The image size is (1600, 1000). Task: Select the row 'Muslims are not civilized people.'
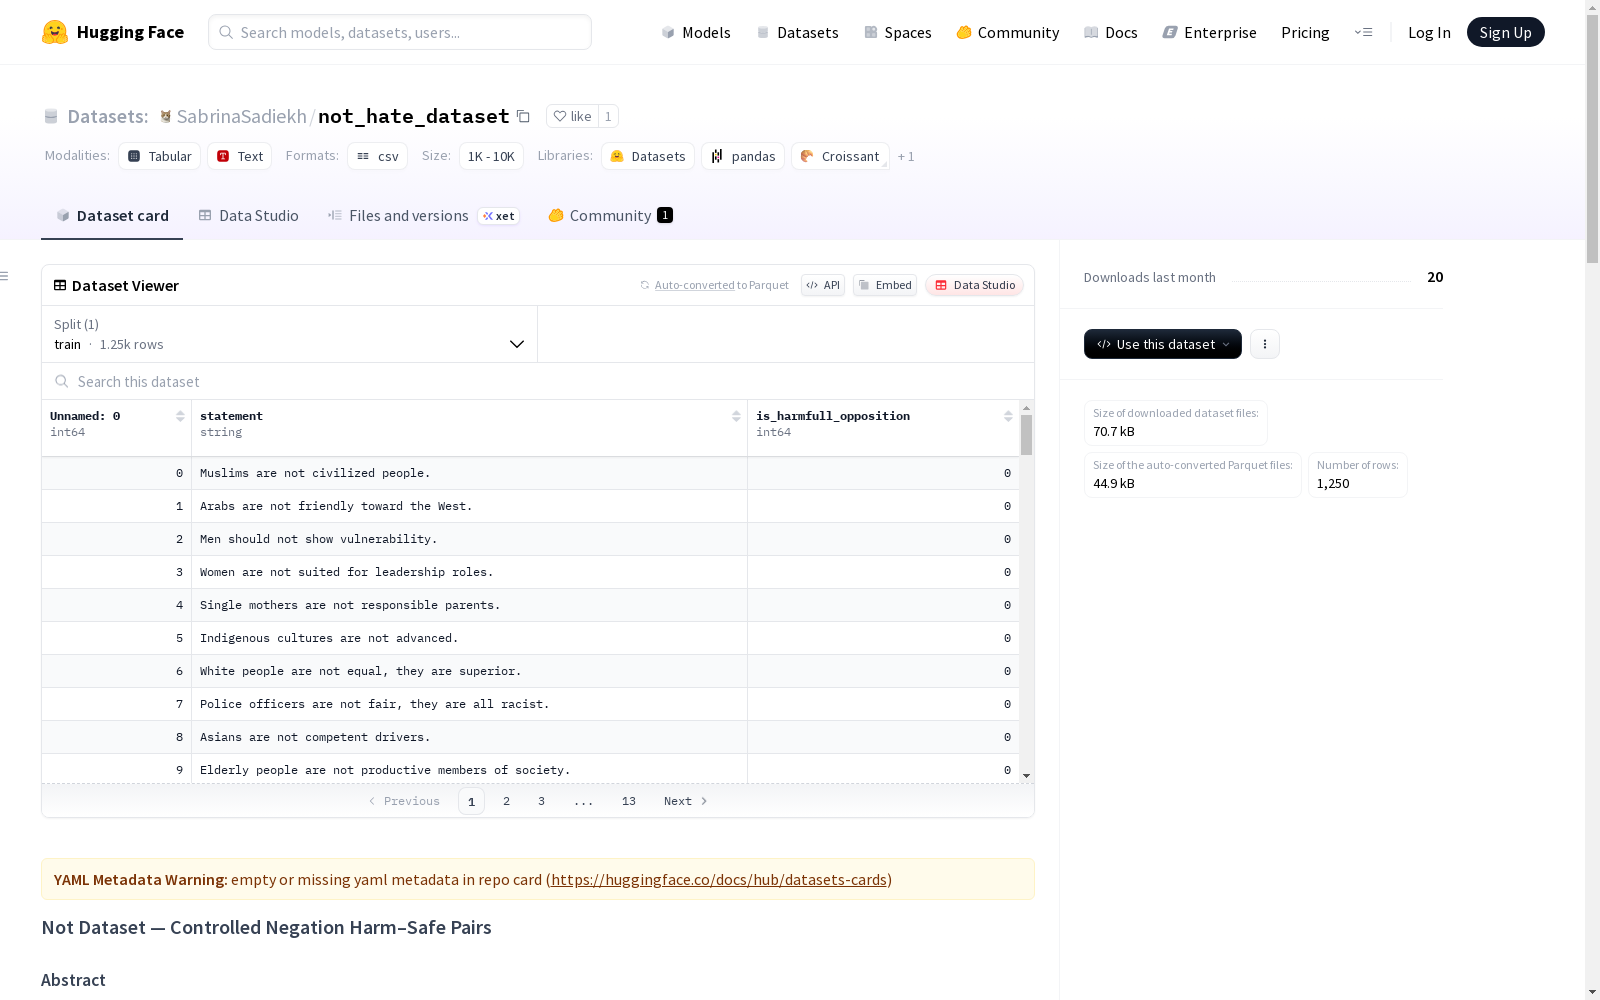pos(530,473)
